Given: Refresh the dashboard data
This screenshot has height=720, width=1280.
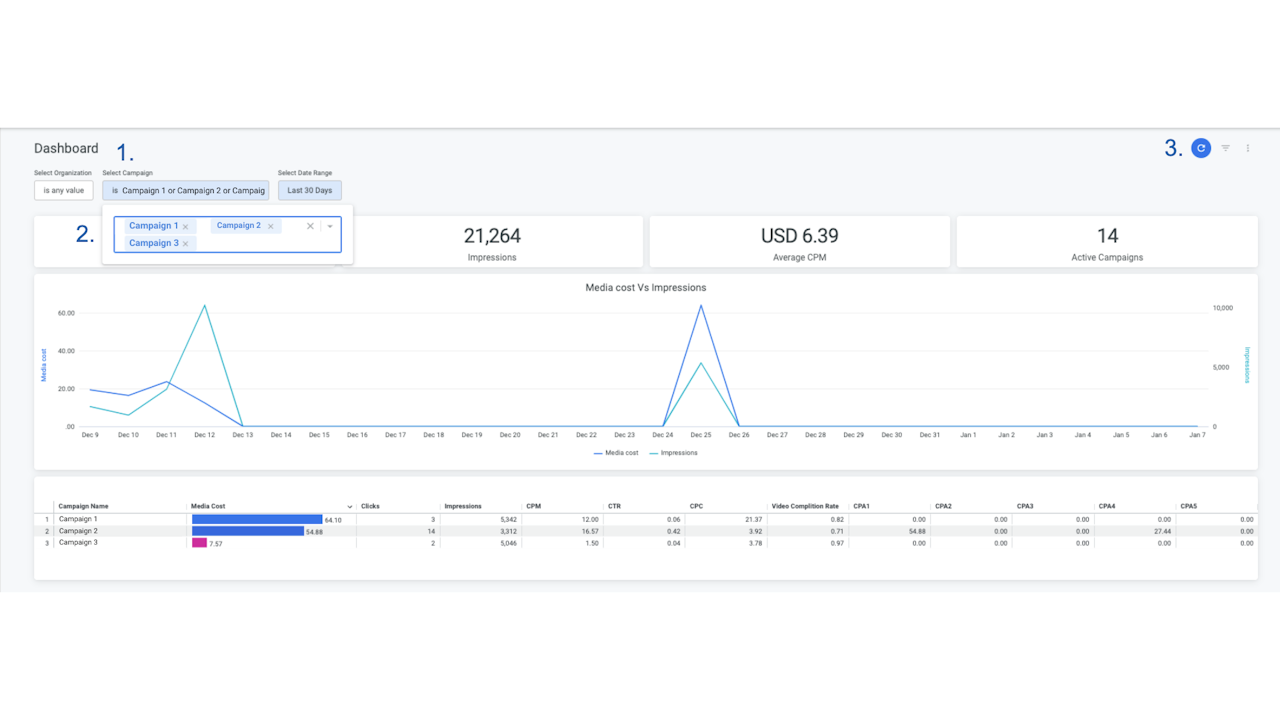Looking at the screenshot, I should pyautogui.click(x=1201, y=147).
